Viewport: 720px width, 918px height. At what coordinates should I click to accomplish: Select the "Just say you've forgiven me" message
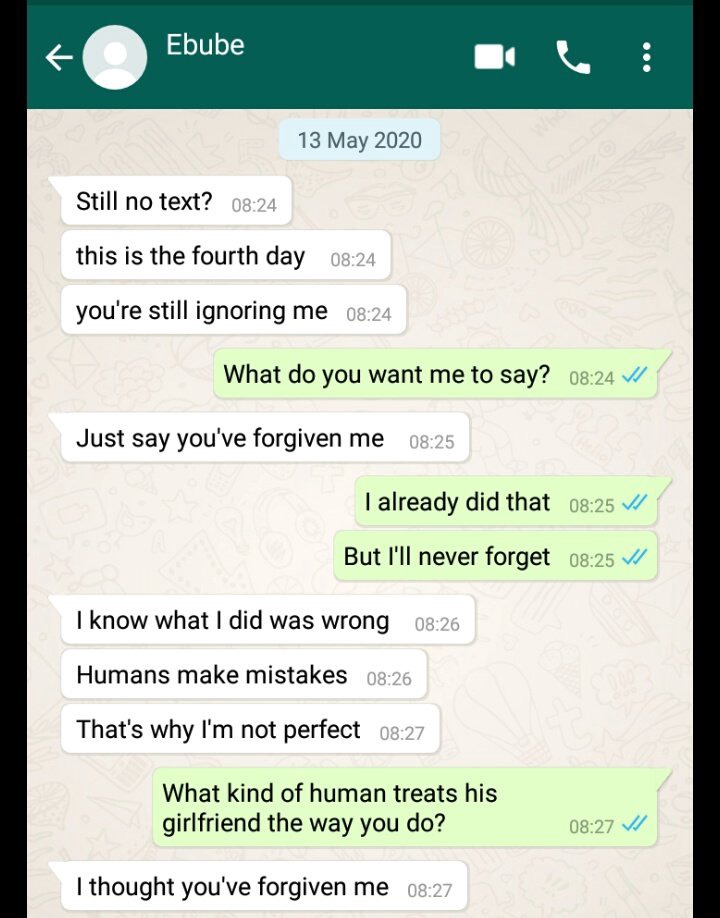(x=265, y=438)
